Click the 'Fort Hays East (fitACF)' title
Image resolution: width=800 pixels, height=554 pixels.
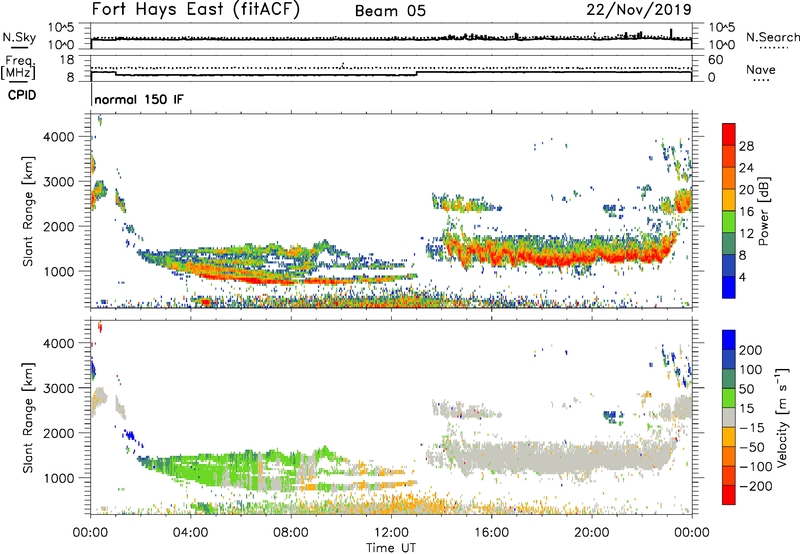coord(196,10)
